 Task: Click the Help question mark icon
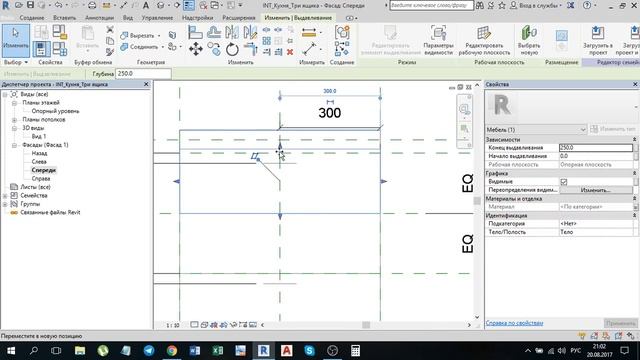(x=587, y=5)
